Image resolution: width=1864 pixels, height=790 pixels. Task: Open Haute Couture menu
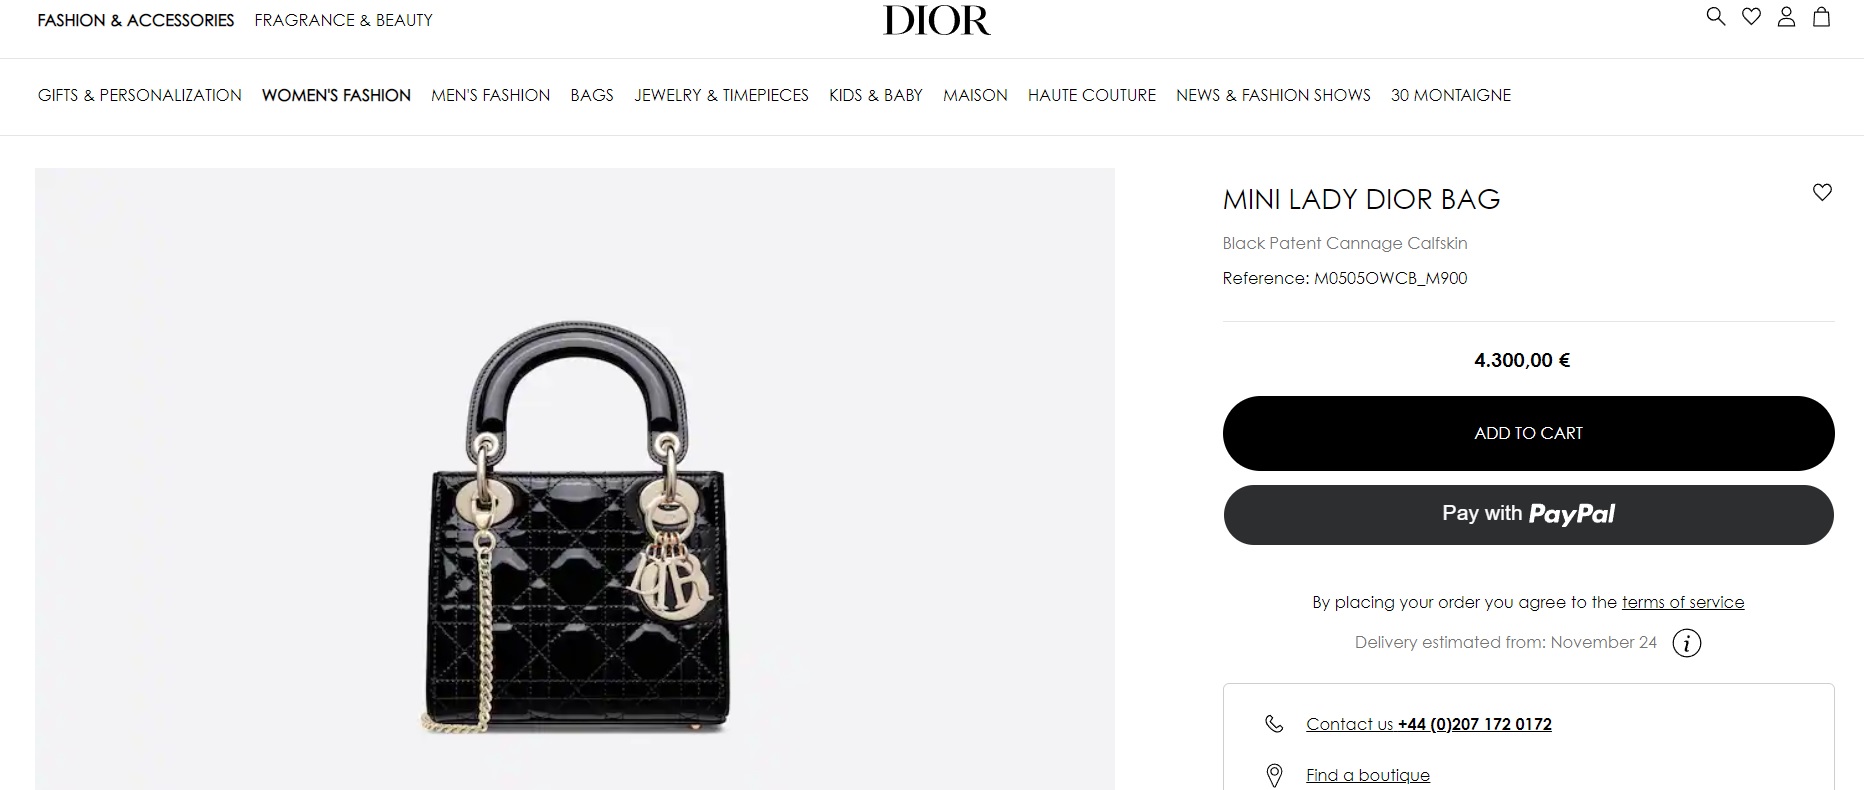pos(1092,95)
